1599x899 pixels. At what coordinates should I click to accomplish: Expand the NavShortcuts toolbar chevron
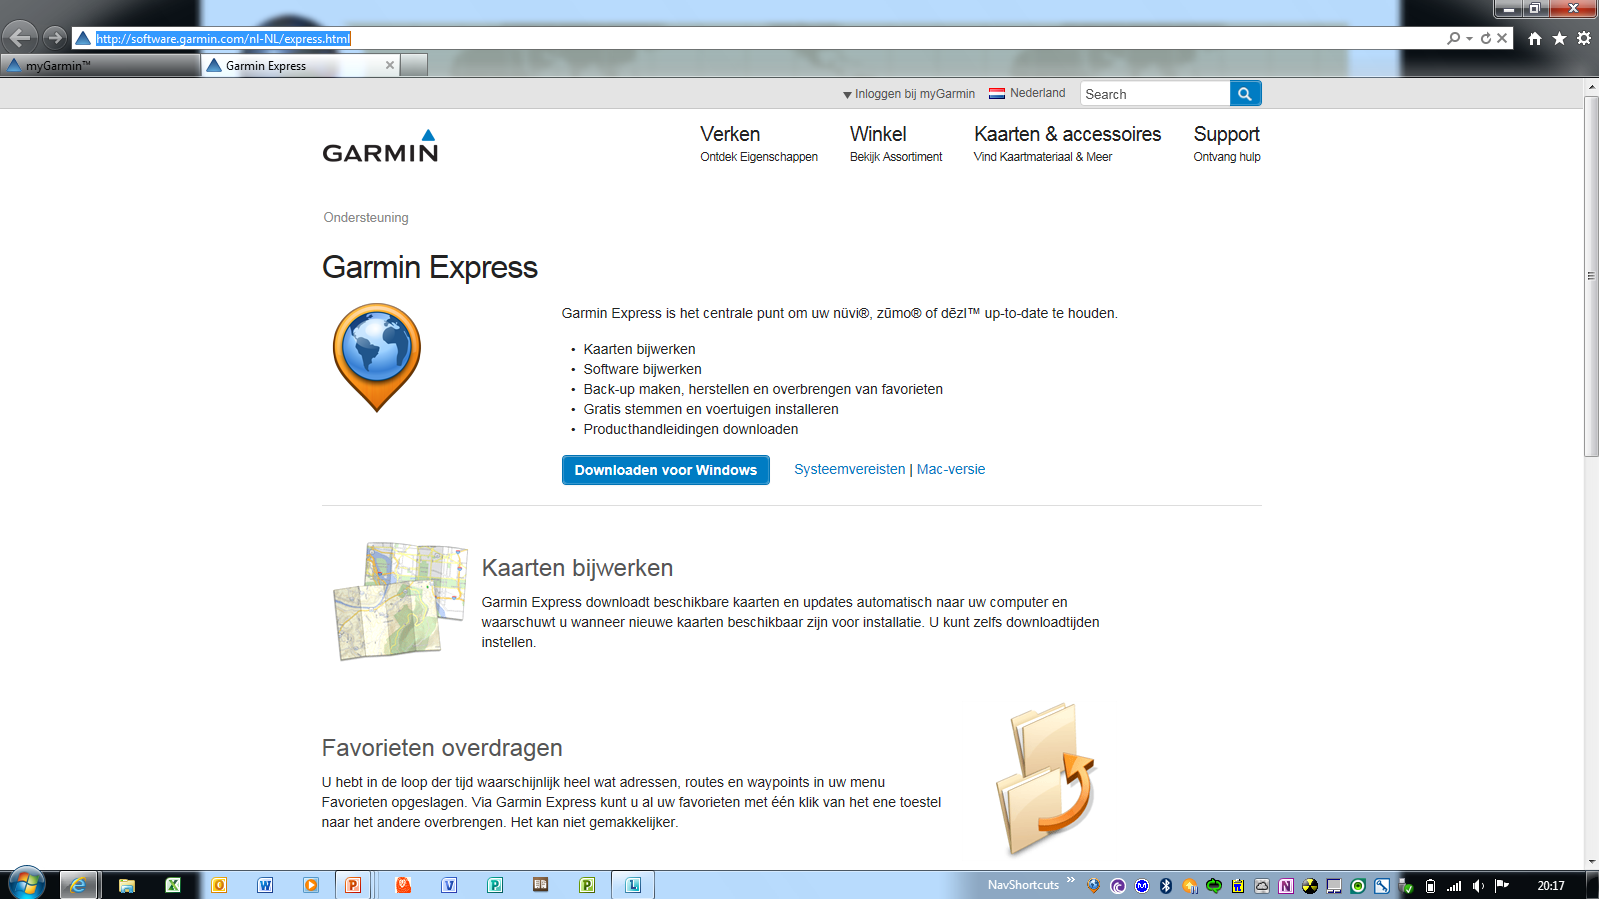(1071, 881)
